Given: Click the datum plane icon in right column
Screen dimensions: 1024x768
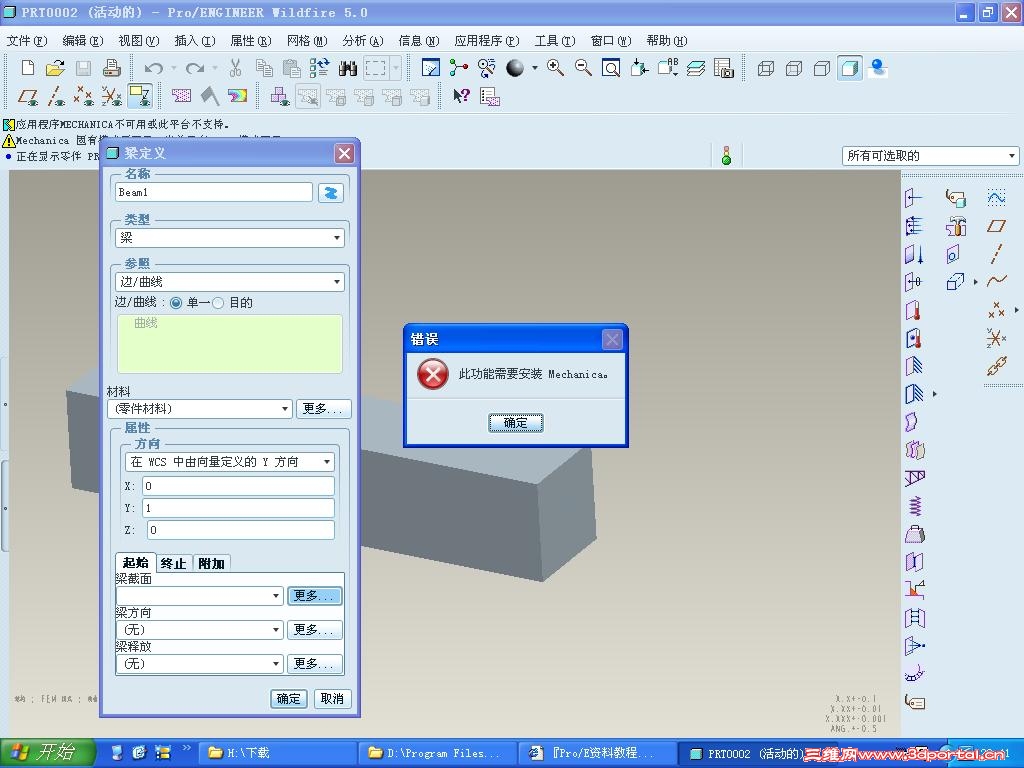Looking at the screenshot, I should (x=997, y=226).
